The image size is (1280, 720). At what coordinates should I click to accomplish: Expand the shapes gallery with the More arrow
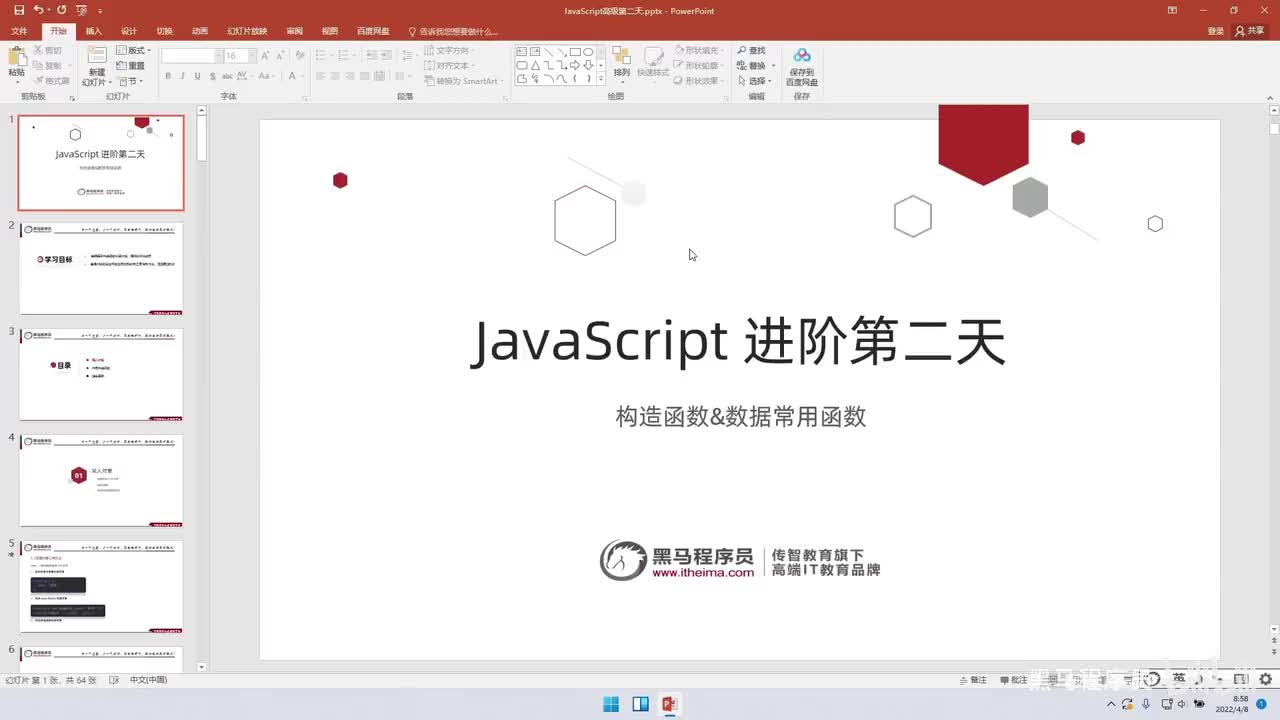(601, 78)
